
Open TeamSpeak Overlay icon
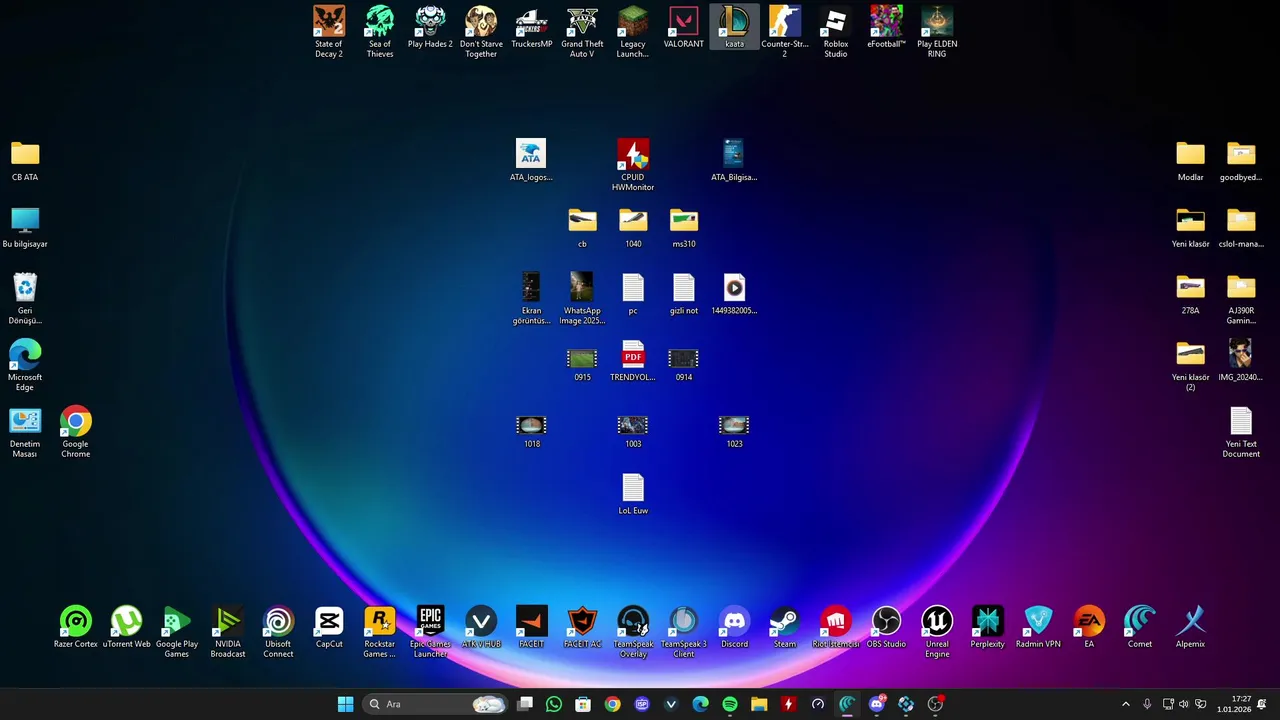[x=633, y=632]
